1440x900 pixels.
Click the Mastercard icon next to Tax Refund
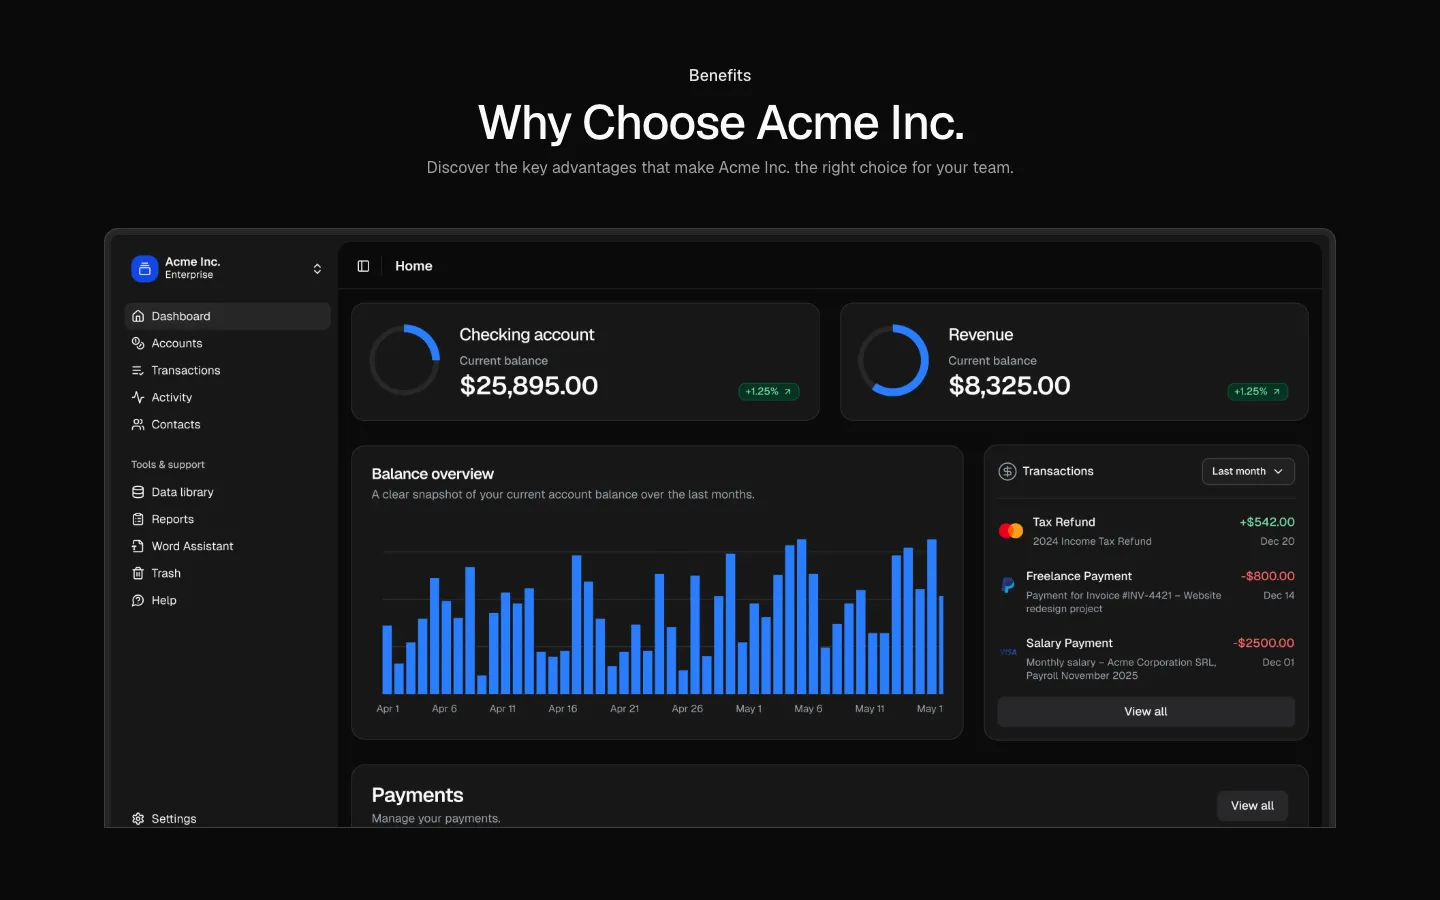coord(1011,531)
